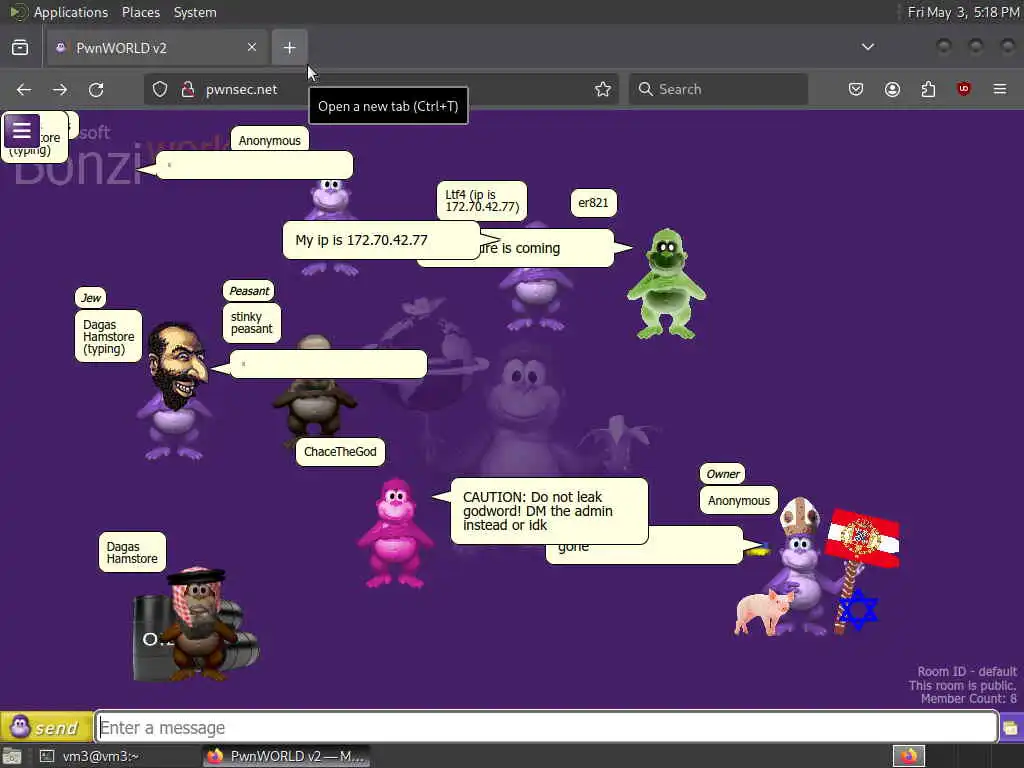Go forward with the browser forward arrow

click(x=60, y=89)
